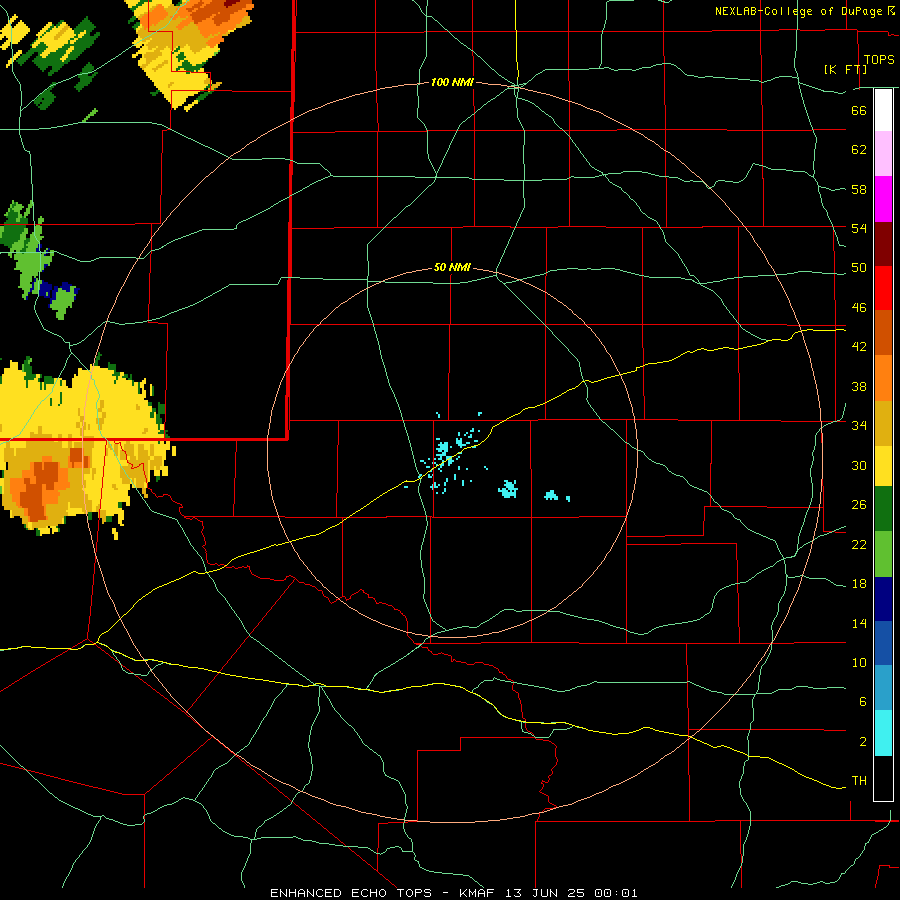This screenshot has width=900, height=900.
Task: Click legend value 26
Action: pos(859,505)
